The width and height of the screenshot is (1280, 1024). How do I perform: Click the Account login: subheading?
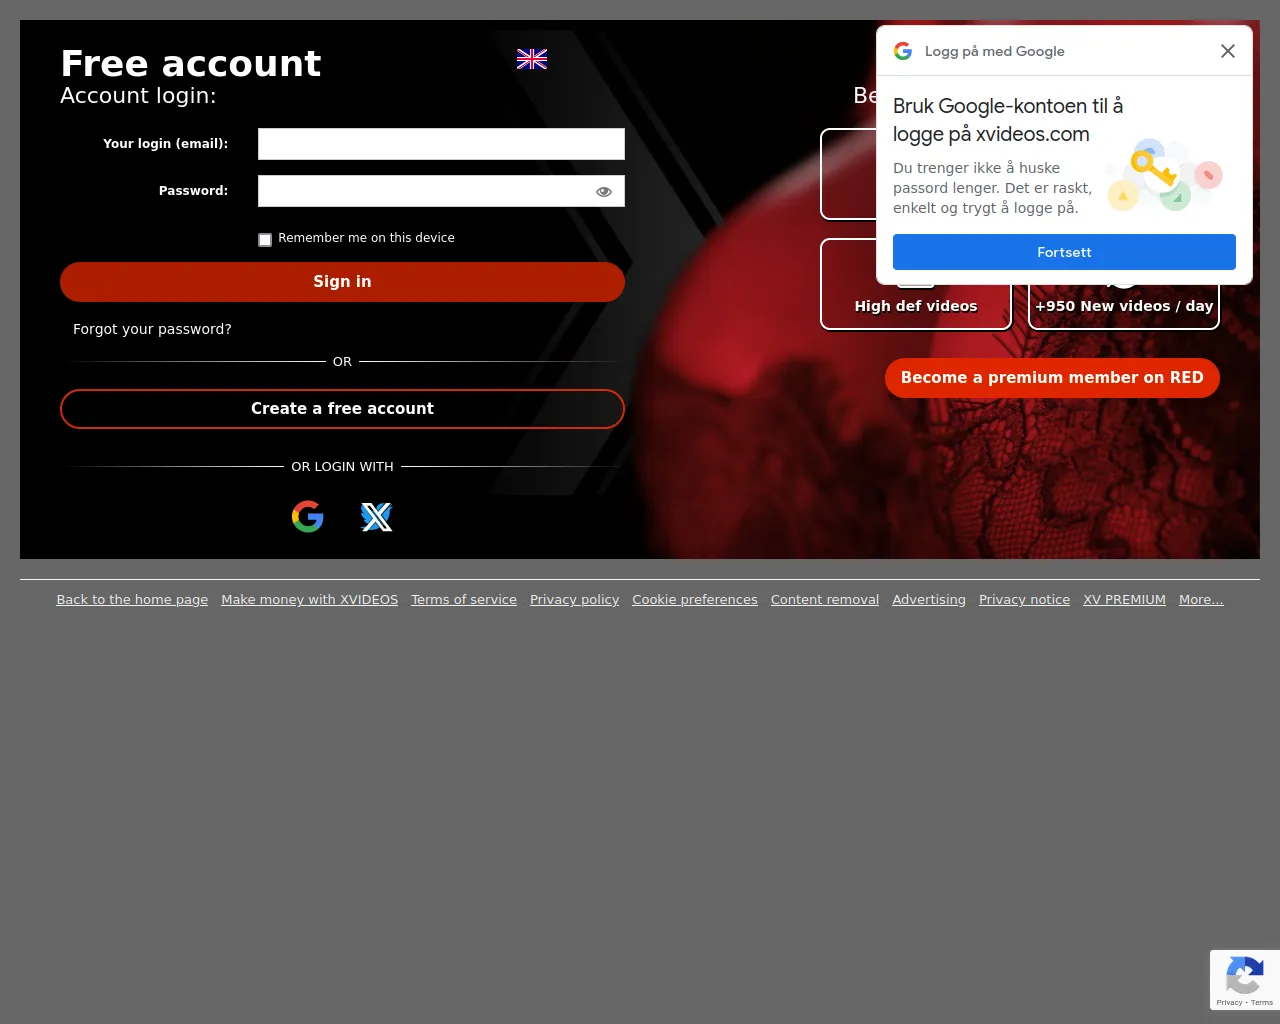[138, 96]
